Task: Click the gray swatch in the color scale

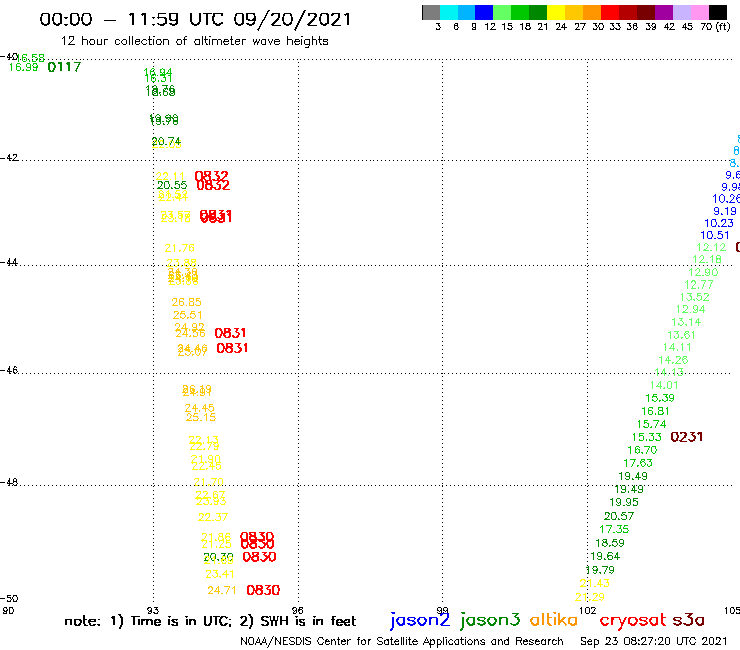Action: (431, 12)
